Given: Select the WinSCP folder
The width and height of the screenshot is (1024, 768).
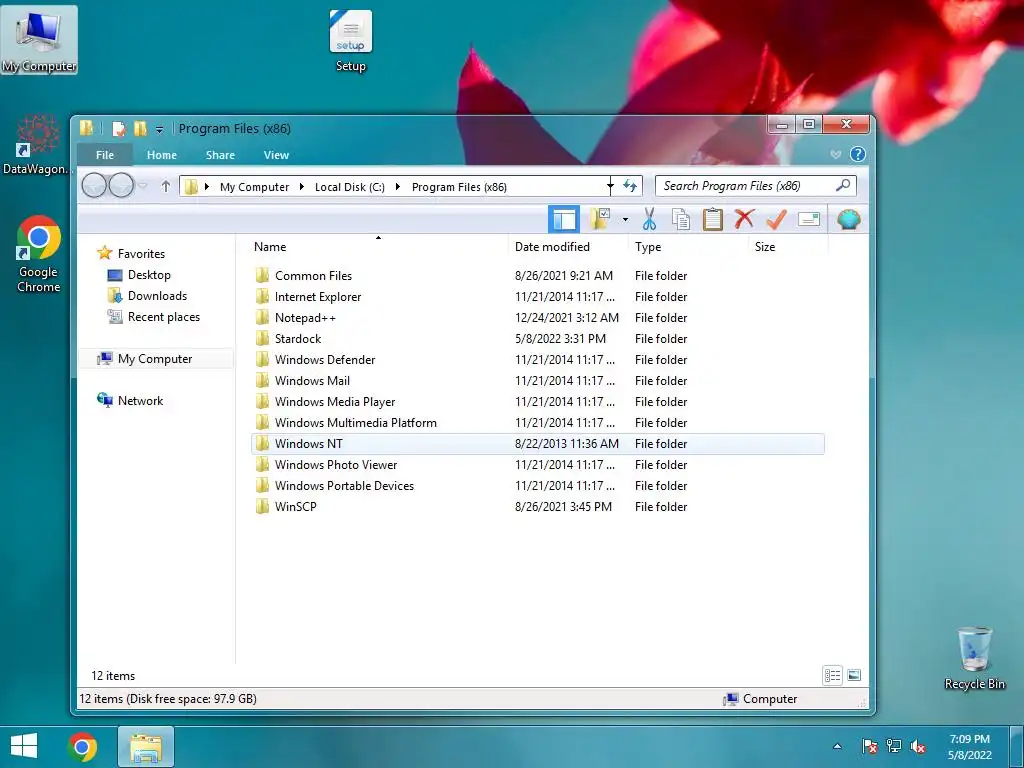Looking at the screenshot, I should coord(537,506).
